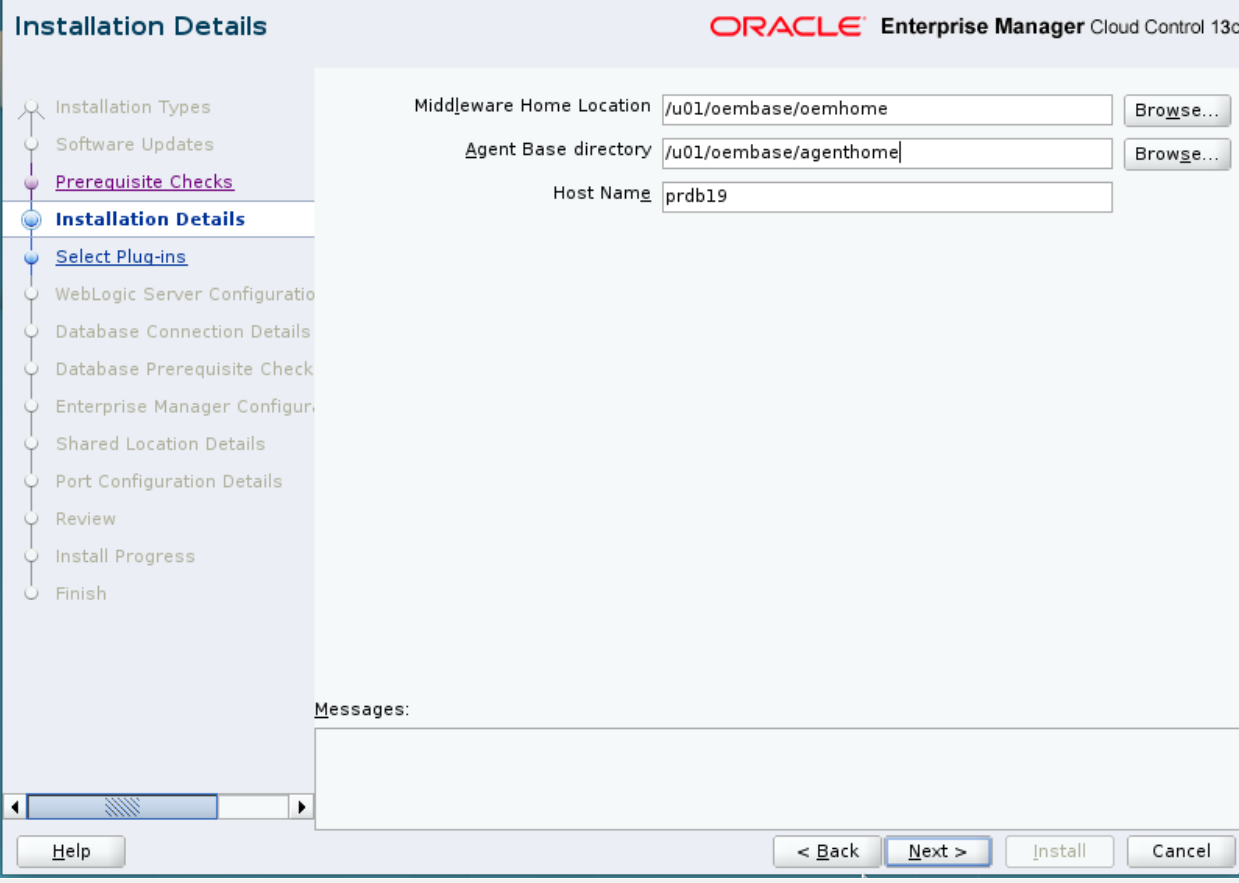Click the Installation Details step bullet icon
The height and width of the screenshot is (883, 1239).
pyautogui.click(x=32, y=220)
